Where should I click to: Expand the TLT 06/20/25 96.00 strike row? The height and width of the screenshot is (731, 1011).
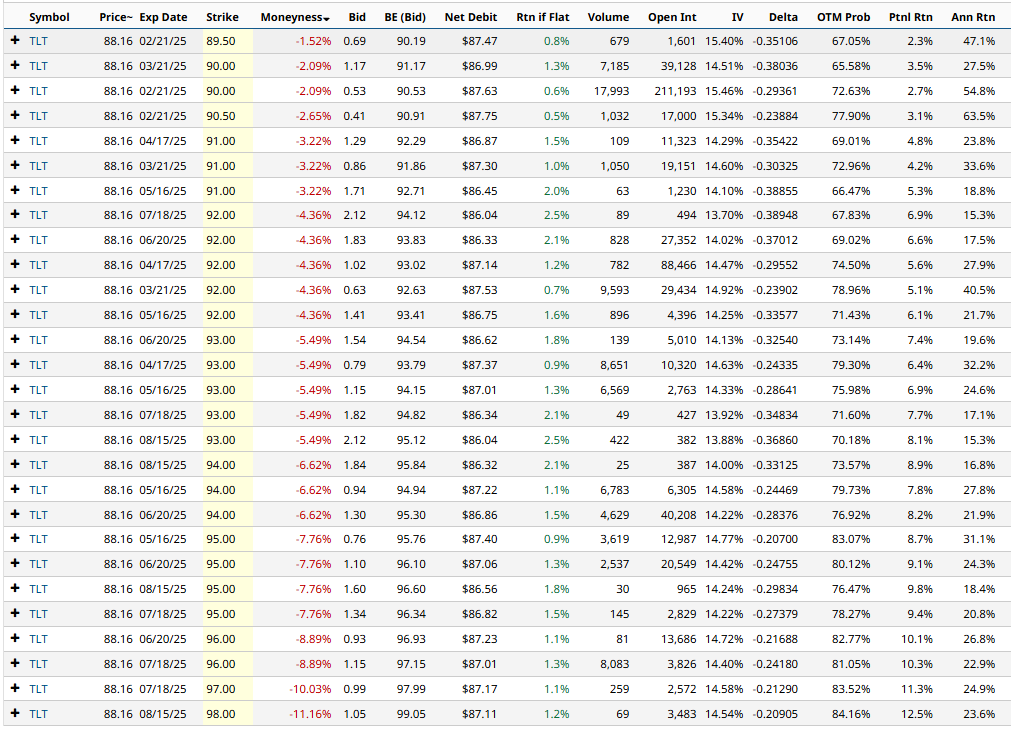click(x=15, y=639)
